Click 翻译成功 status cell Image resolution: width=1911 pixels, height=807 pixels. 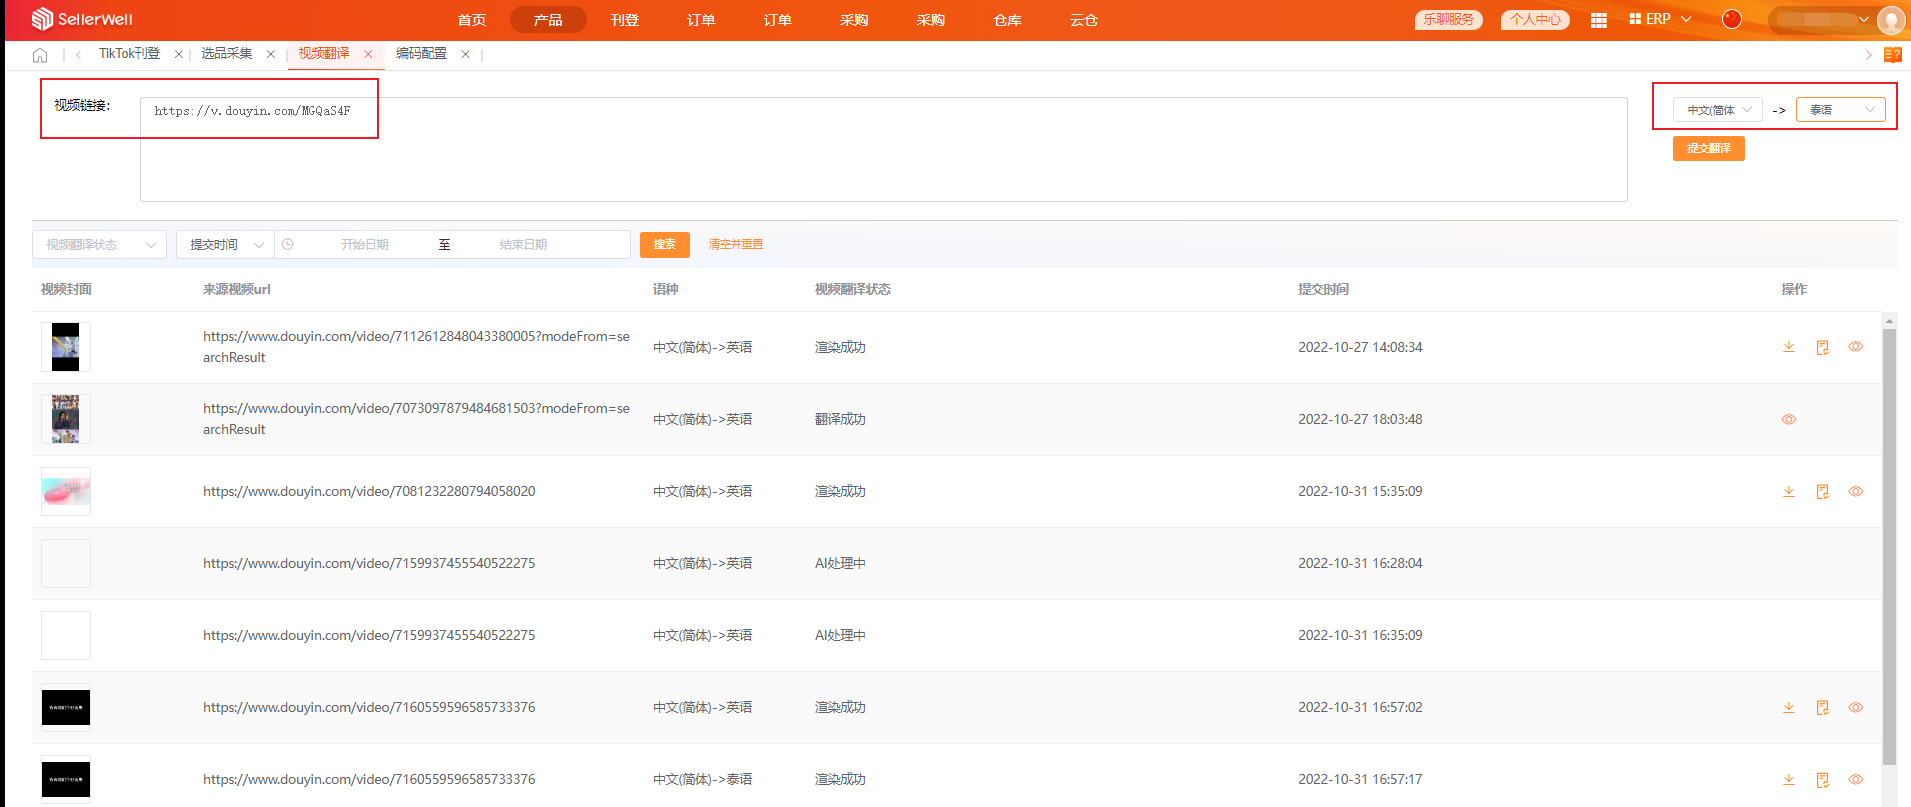[840, 419]
